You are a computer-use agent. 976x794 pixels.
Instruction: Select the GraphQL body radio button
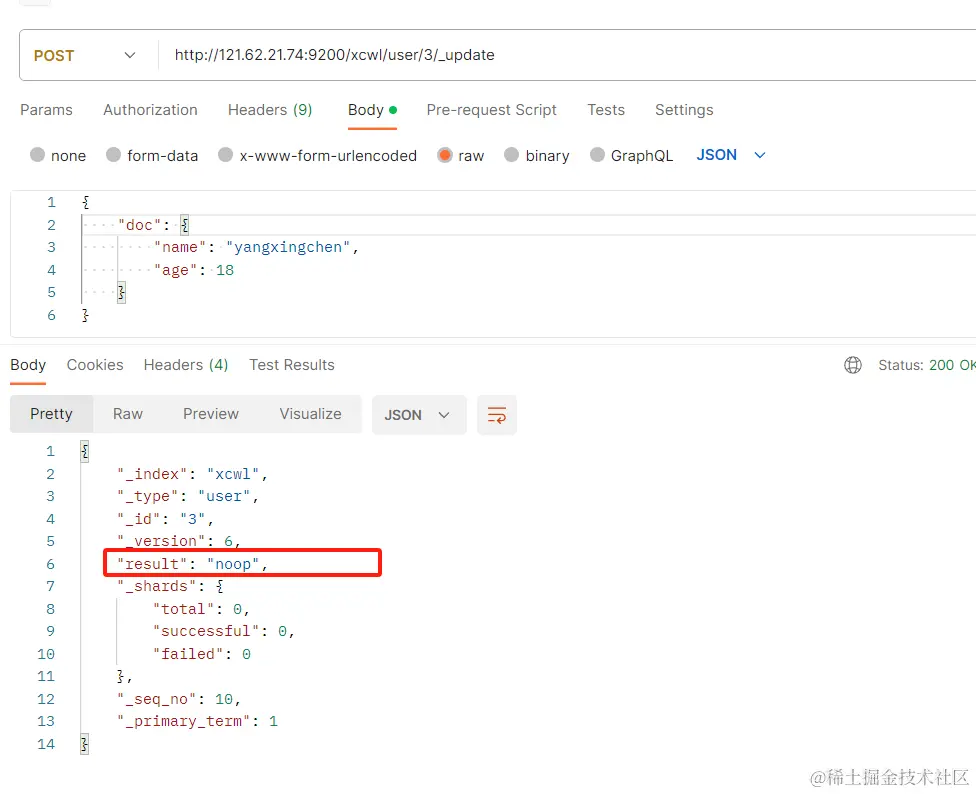click(x=597, y=155)
